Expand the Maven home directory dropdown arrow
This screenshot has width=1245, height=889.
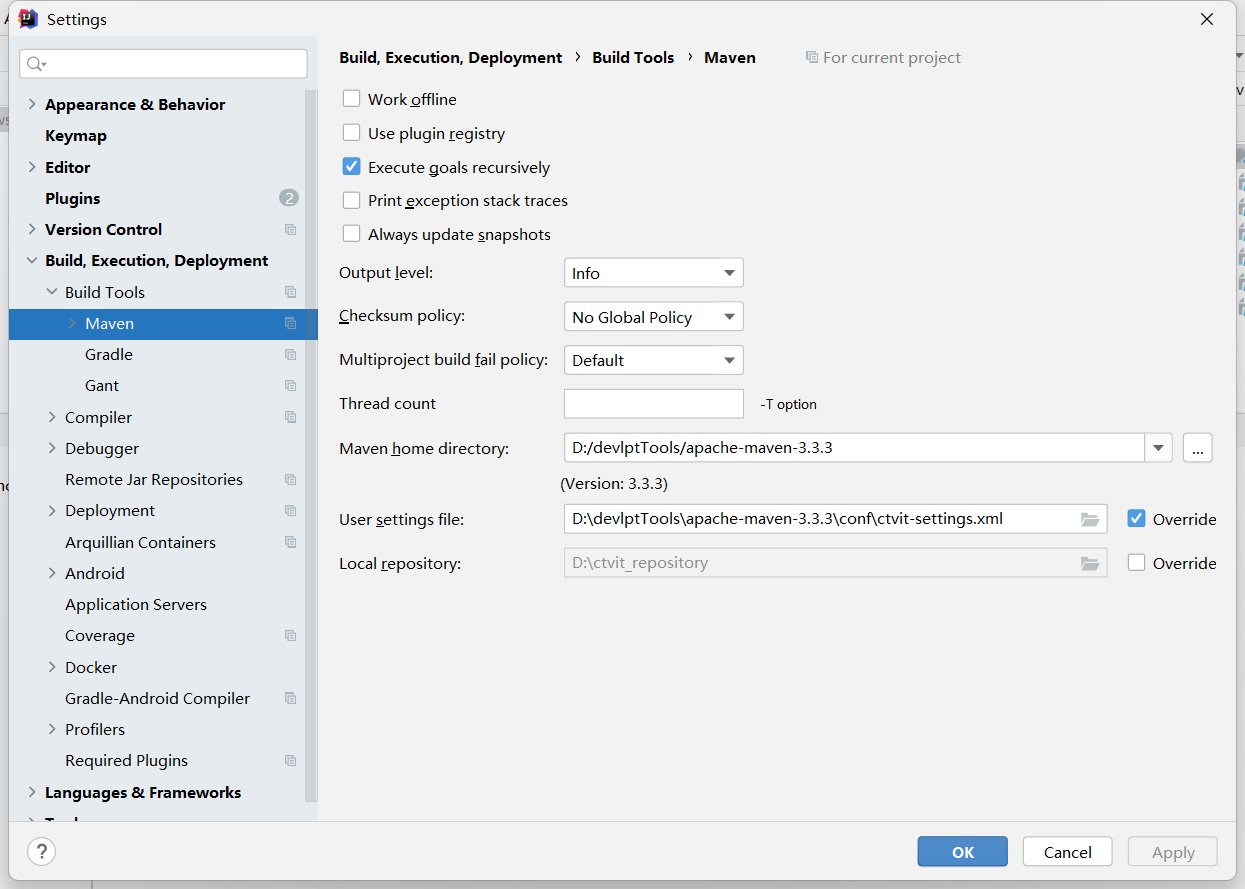click(1158, 448)
